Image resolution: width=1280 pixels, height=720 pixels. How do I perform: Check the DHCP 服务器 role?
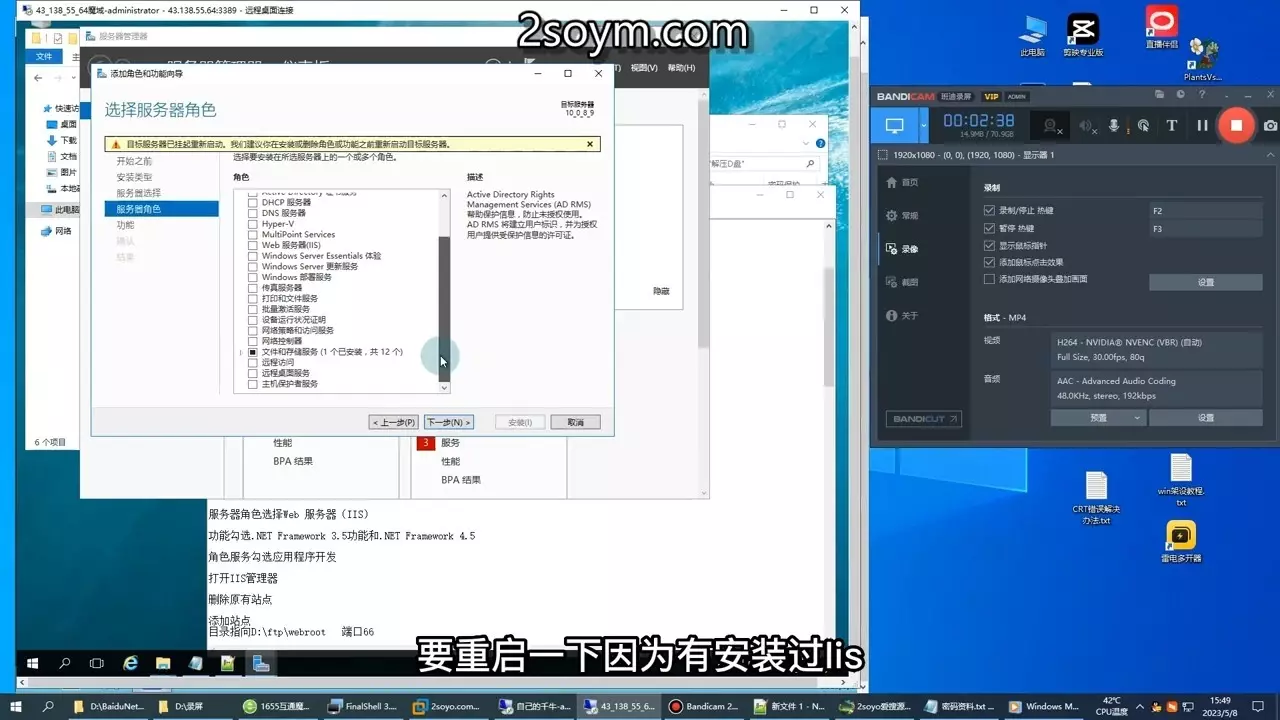pos(253,202)
